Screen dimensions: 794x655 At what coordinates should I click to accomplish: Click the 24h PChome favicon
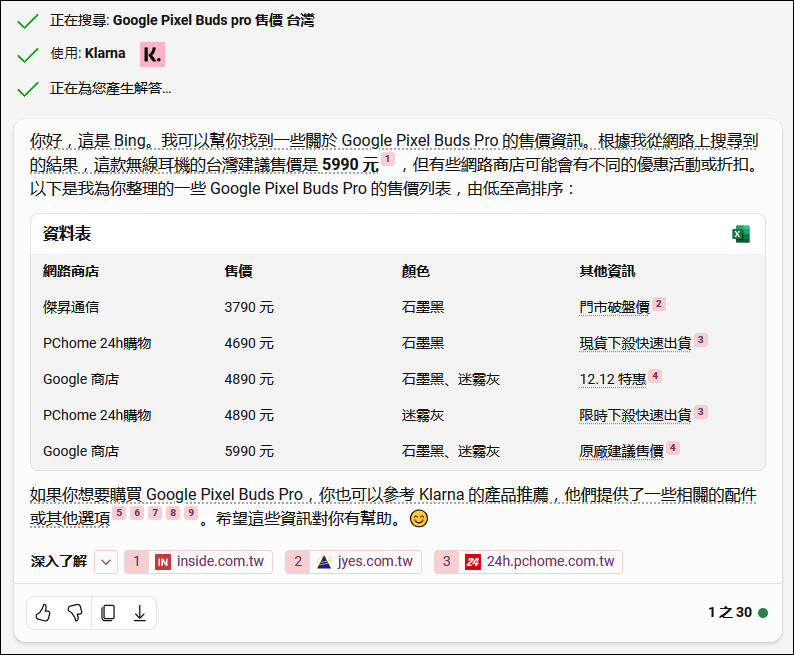click(473, 562)
